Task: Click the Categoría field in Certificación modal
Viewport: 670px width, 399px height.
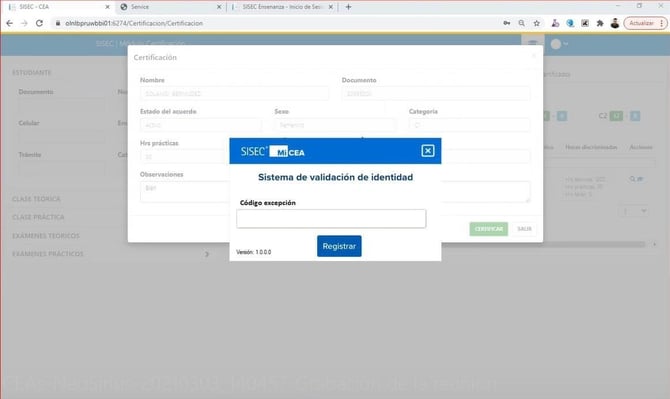Action: pyautogui.click(x=469, y=125)
